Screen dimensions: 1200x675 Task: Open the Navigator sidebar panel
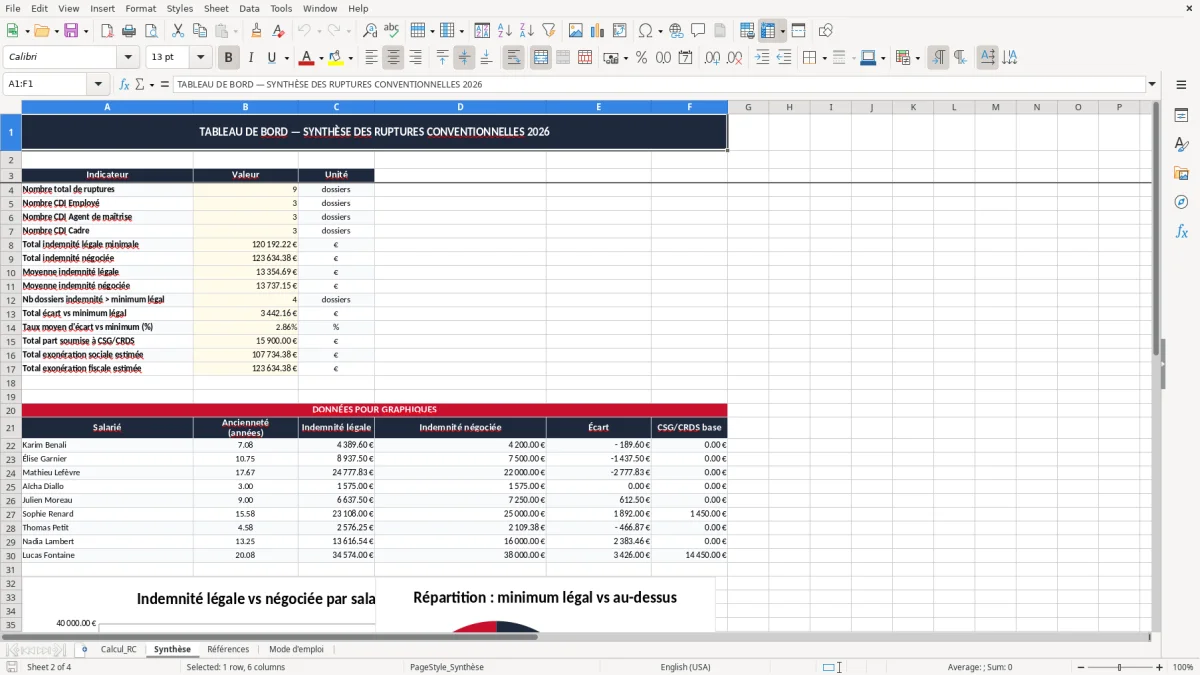[x=1181, y=202]
